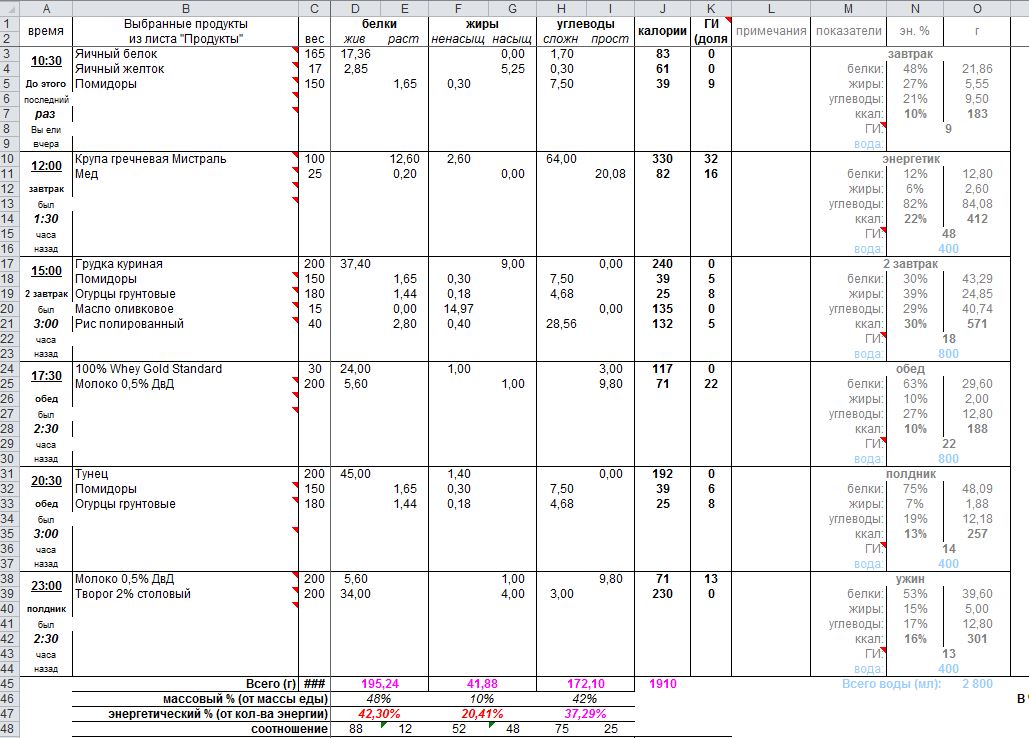This screenshot has width=1029, height=738.
Task: Click the time cell '20:30'
Action: pos(46,481)
